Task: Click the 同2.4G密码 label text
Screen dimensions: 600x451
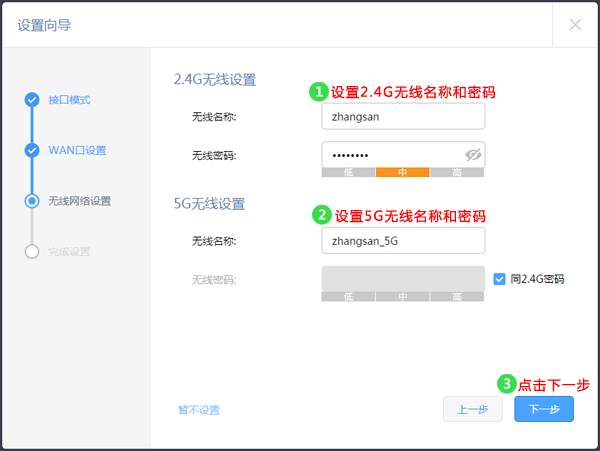Action: (537, 279)
